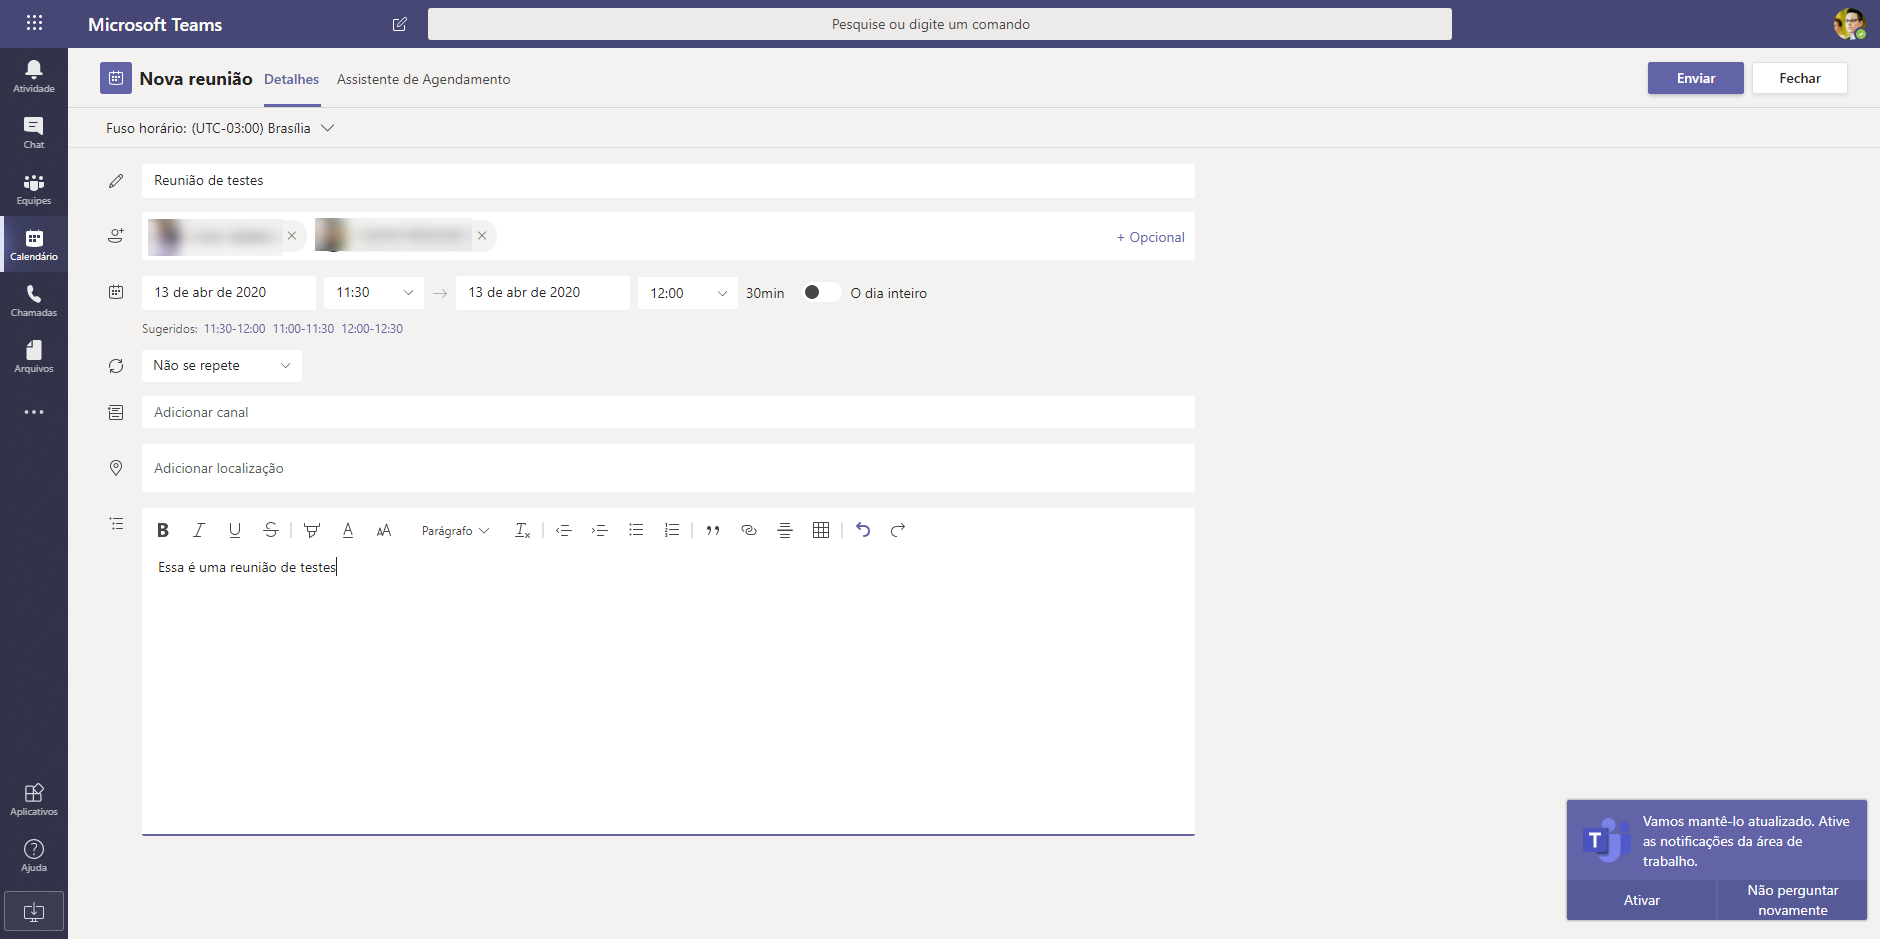Click the Fechar button
Viewport: 1880px width, 939px height.
click(x=1800, y=78)
